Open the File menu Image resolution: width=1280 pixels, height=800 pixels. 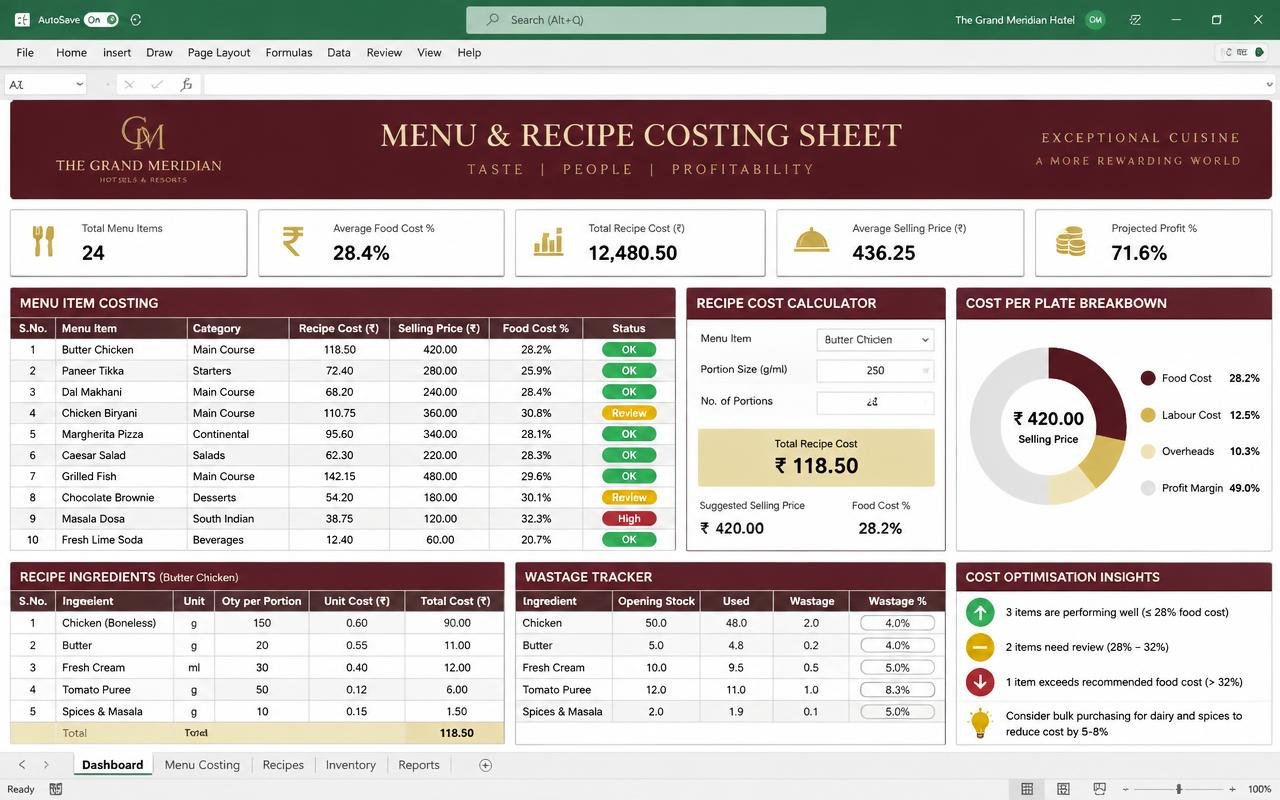click(x=25, y=52)
